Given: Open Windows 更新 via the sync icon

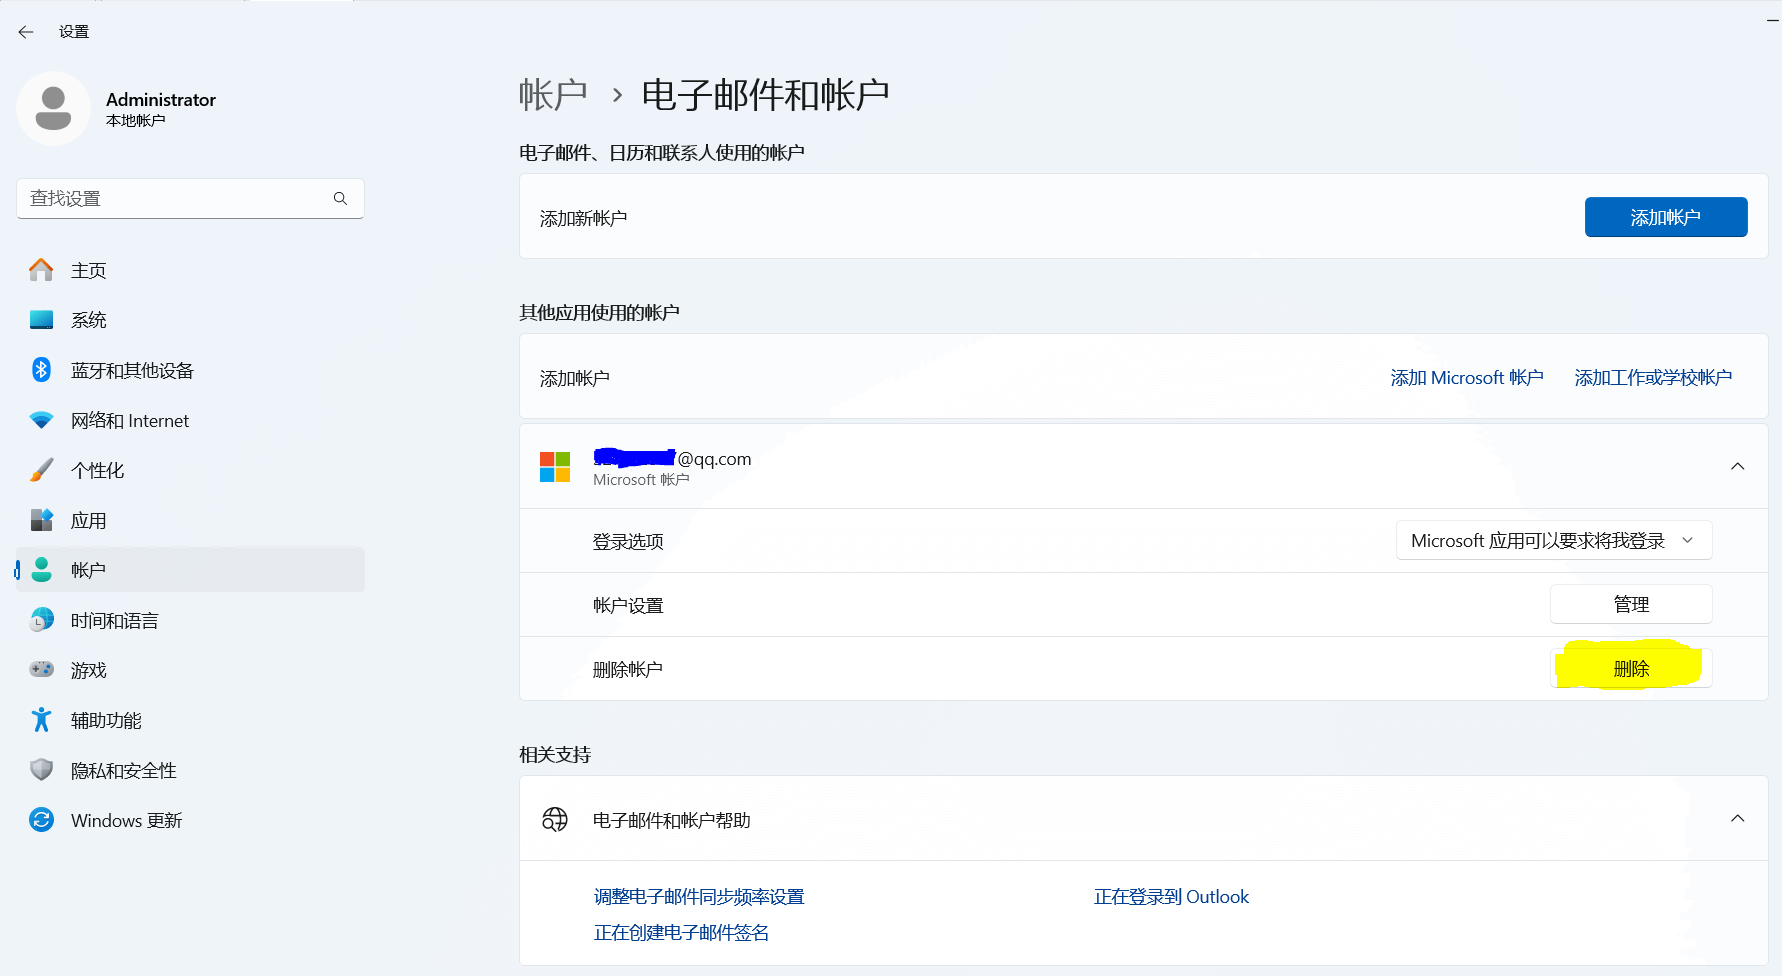Looking at the screenshot, I should [41, 820].
